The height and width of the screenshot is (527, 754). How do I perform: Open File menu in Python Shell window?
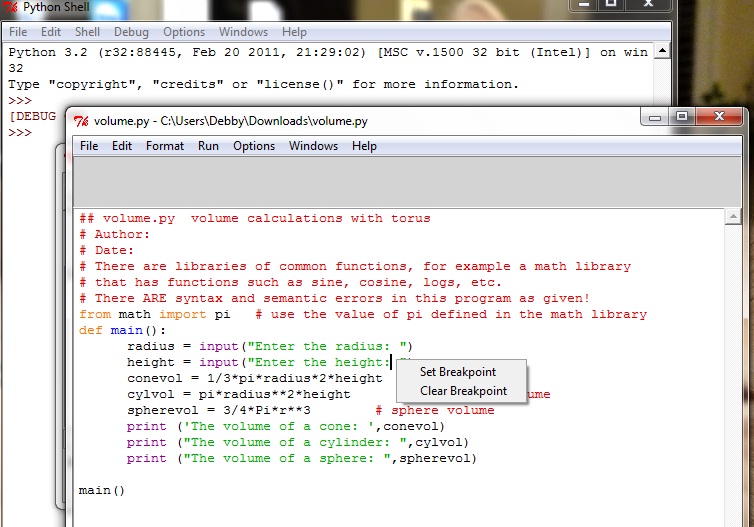point(18,32)
